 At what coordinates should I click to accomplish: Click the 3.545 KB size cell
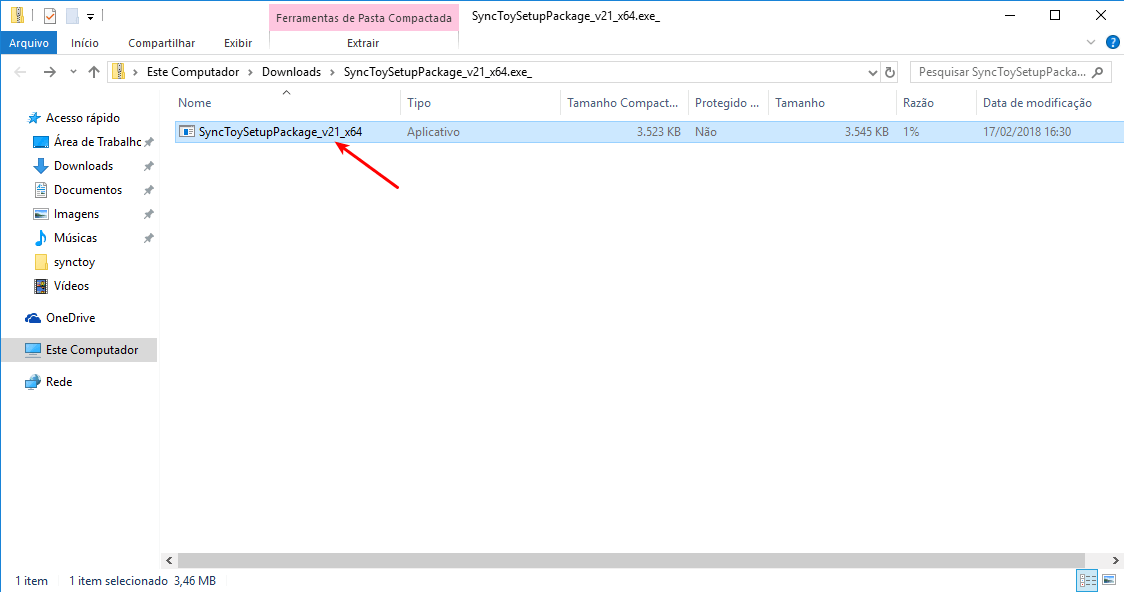[866, 132]
